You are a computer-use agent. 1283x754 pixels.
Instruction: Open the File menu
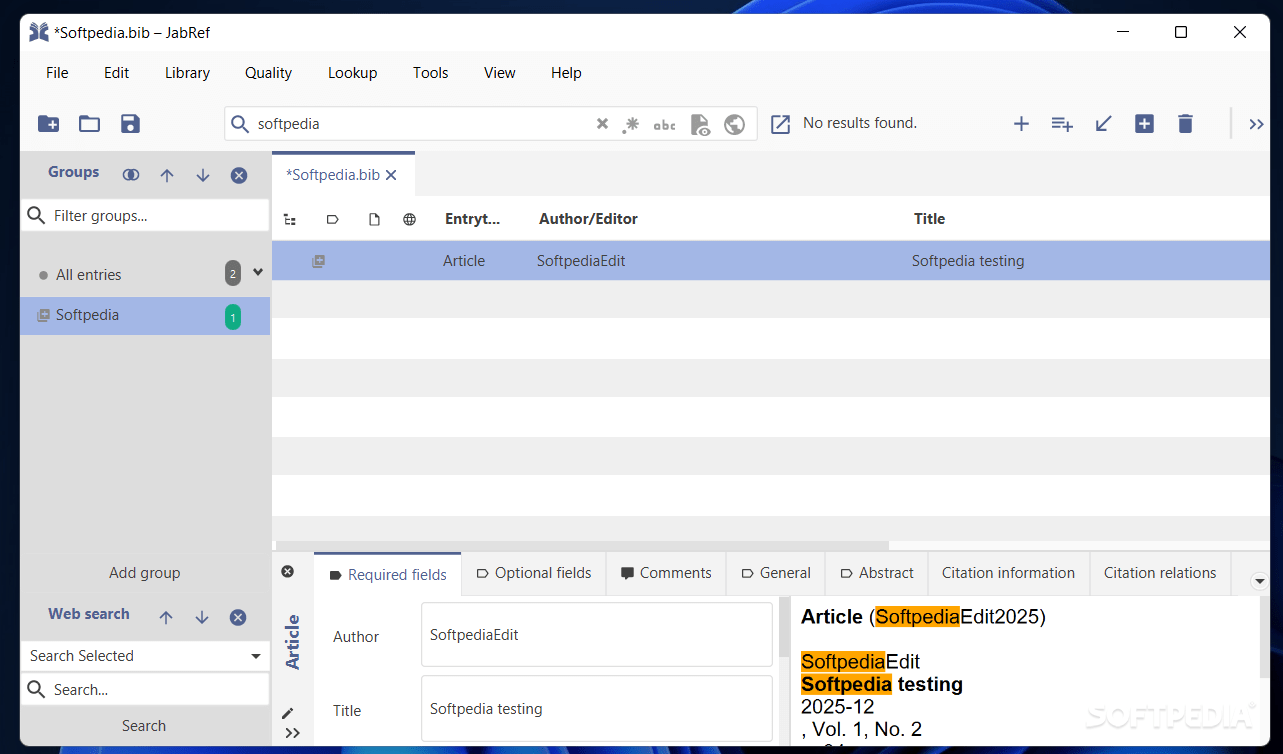(x=57, y=73)
